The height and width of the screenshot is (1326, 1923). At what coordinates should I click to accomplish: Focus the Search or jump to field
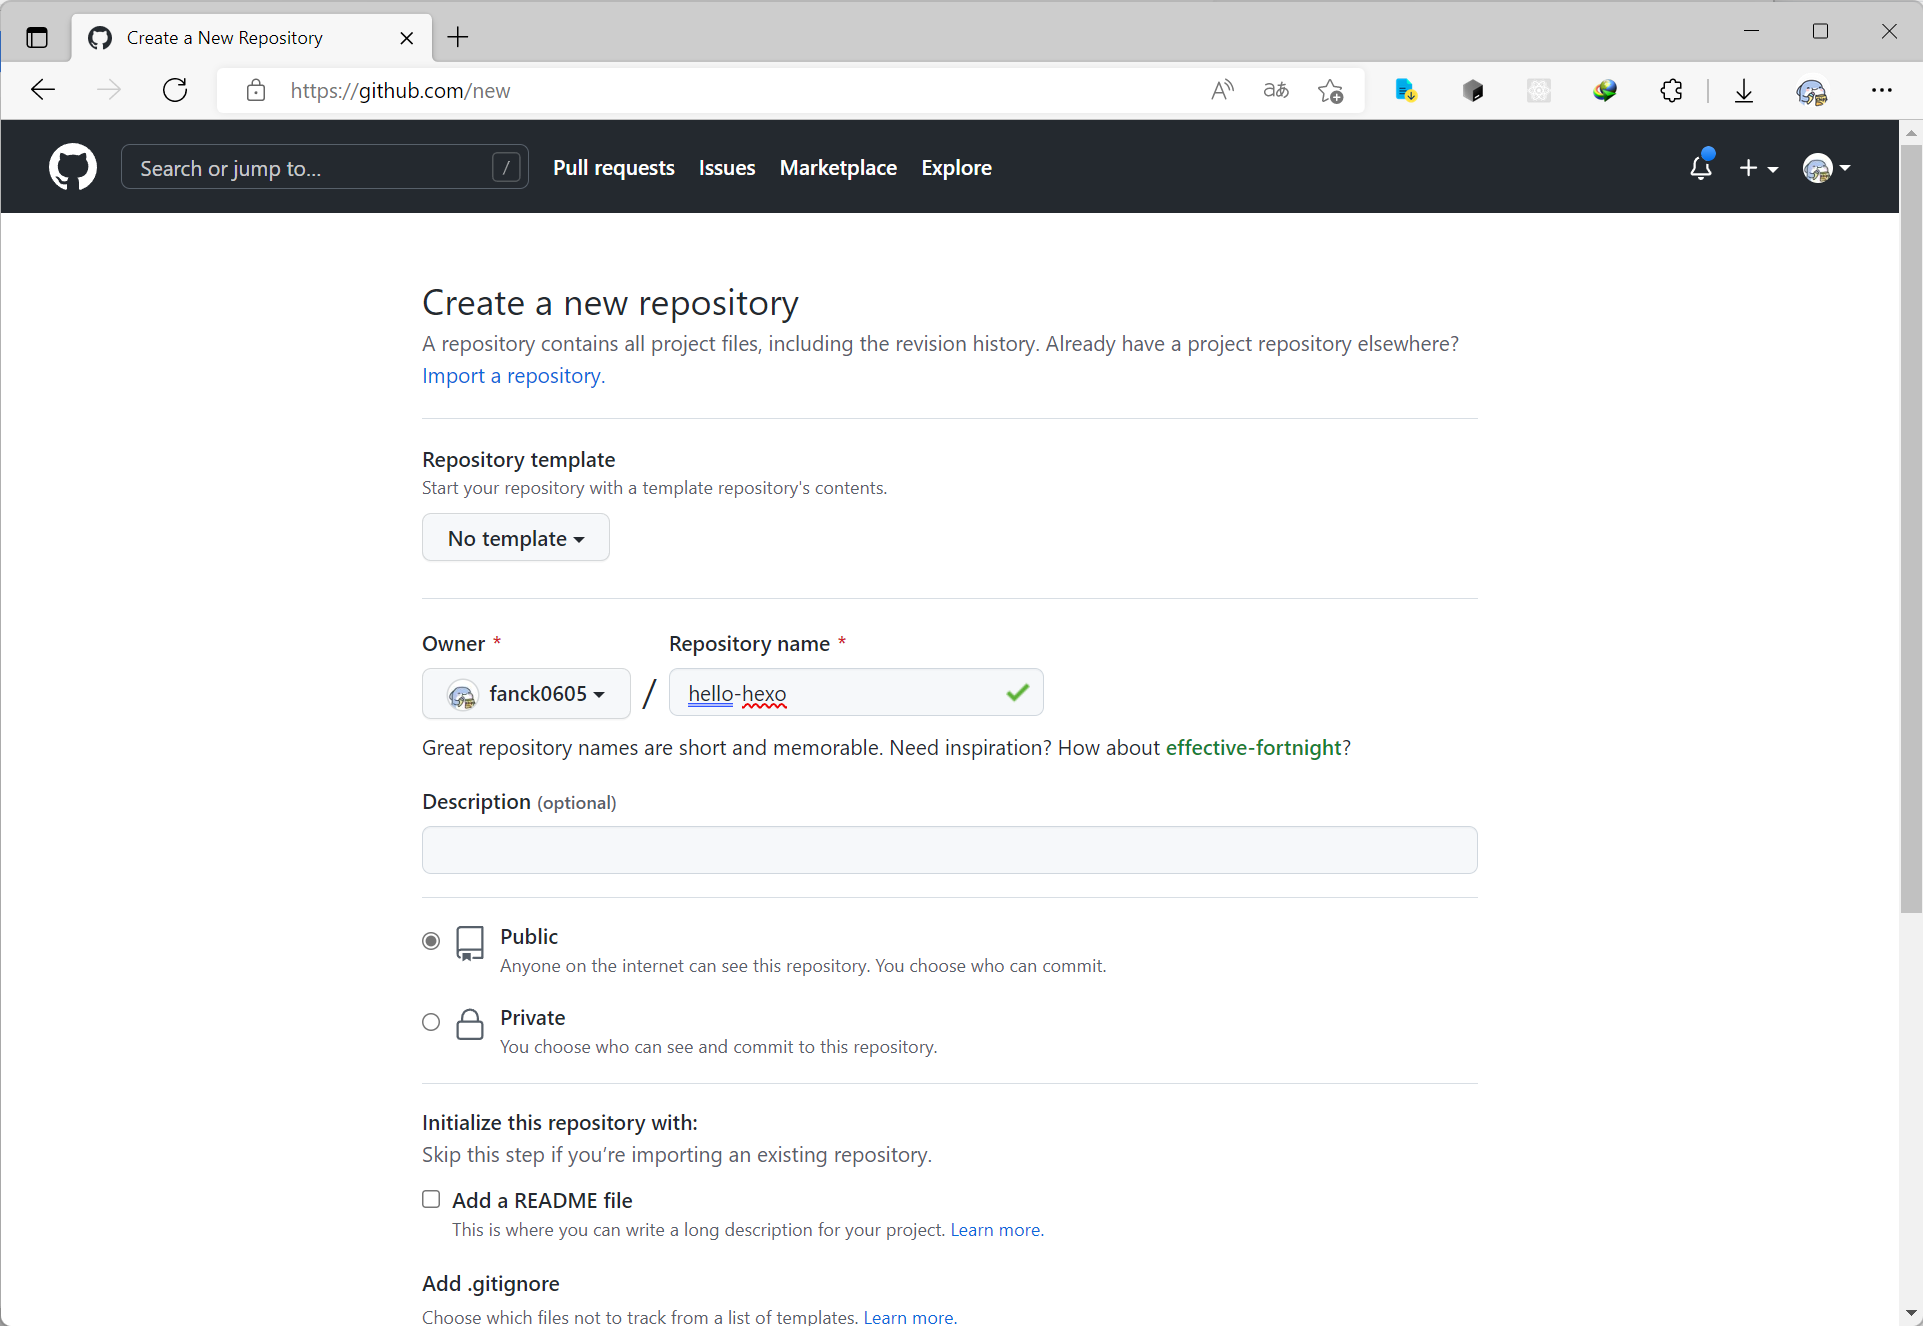[x=325, y=167]
